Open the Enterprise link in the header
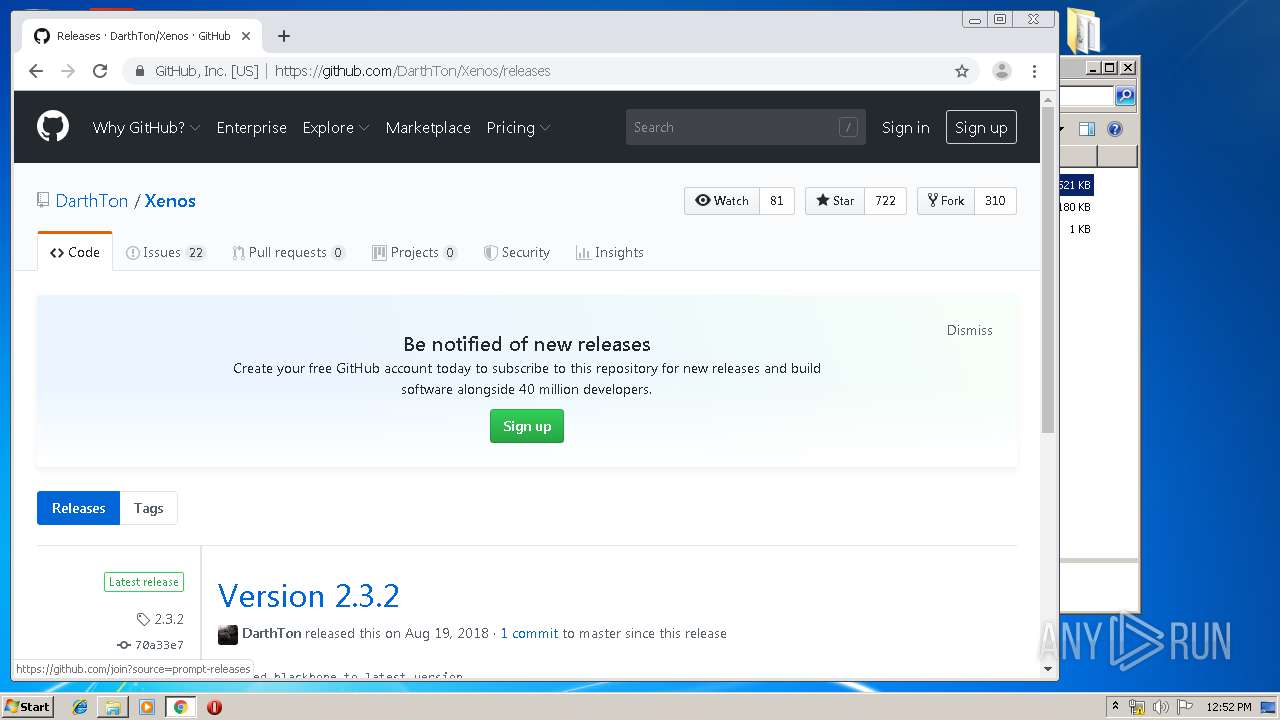The image size is (1280, 720). click(x=251, y=128)
